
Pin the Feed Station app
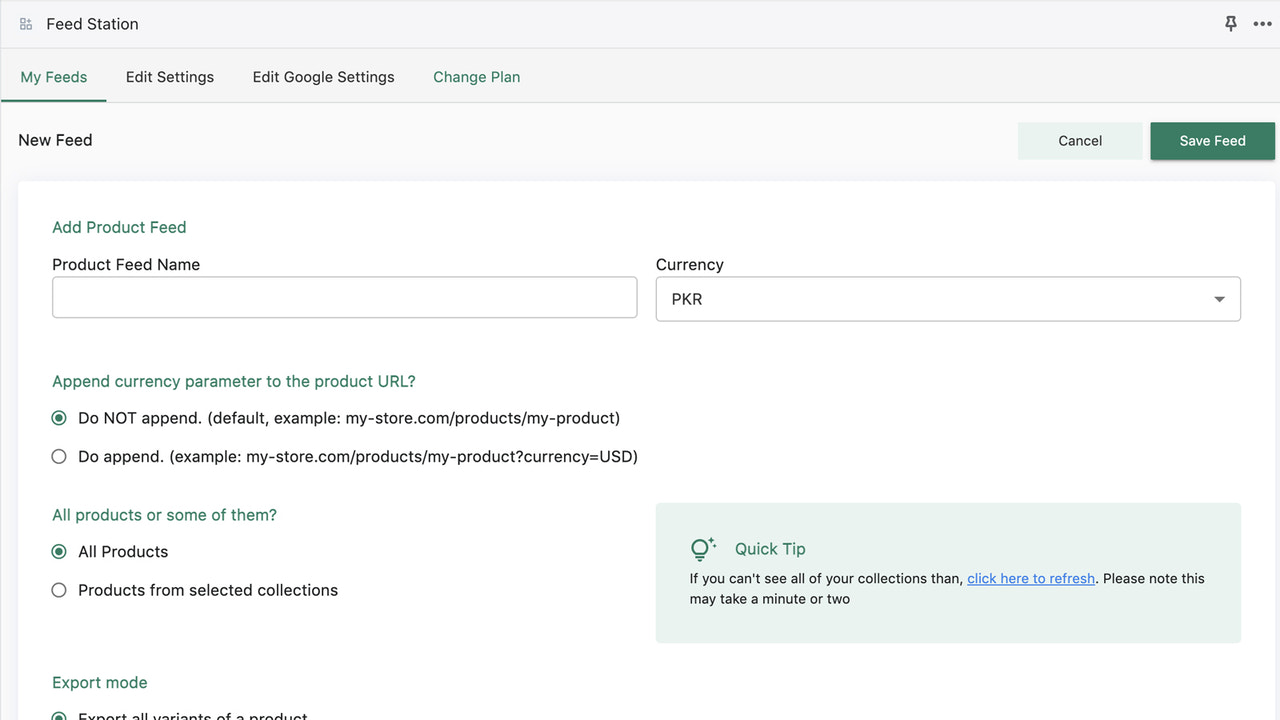tap(1231, 24)
